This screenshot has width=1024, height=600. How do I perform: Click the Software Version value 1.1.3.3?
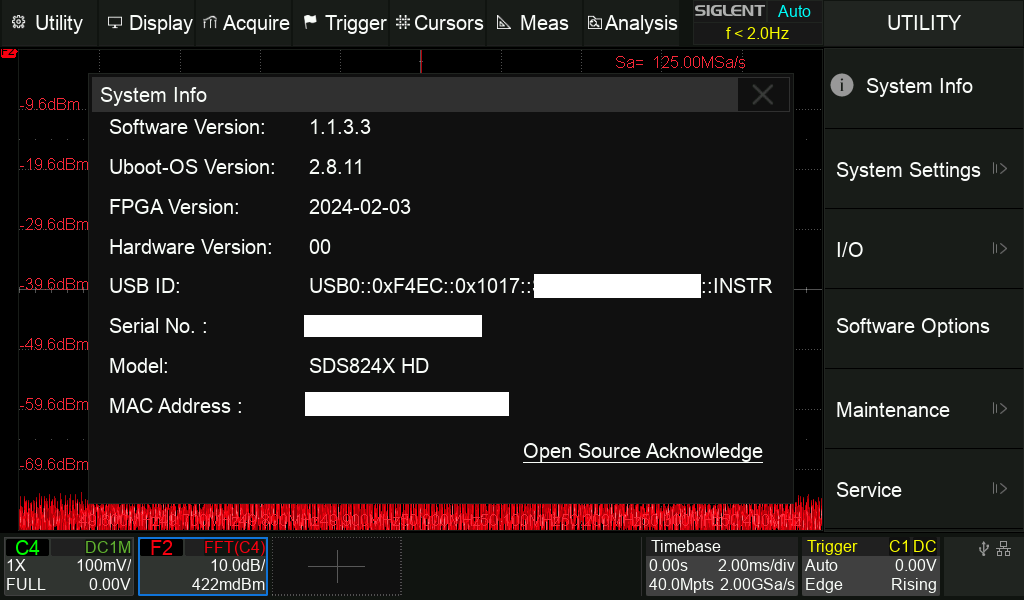click(340, 127)
